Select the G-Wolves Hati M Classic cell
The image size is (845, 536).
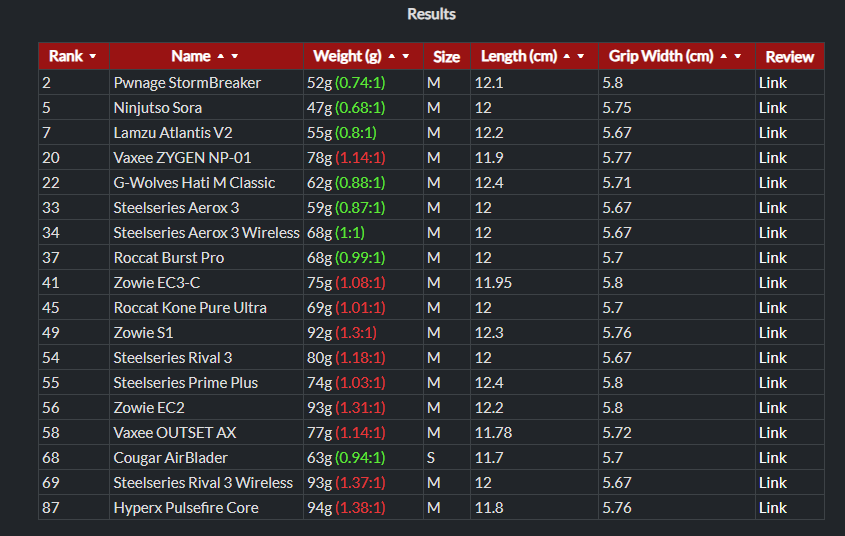[206, 183]
